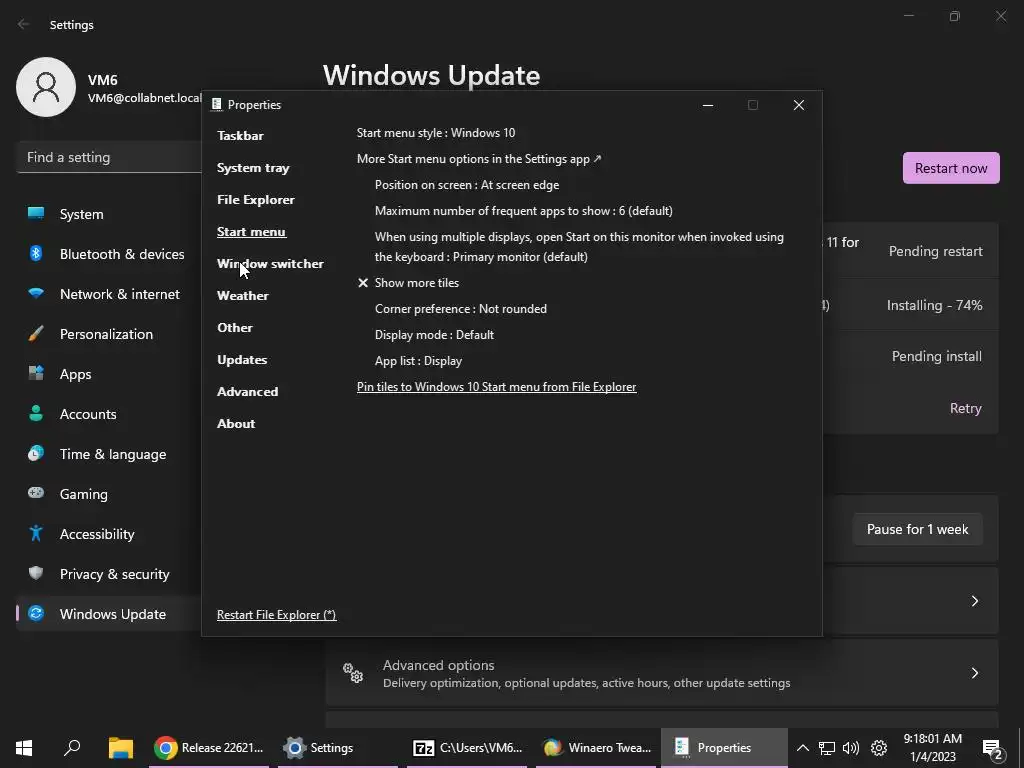This screenshot has height=768, width=1024.
Task: Go back using the Settings back arrow
Action: [x=24, y=24]
